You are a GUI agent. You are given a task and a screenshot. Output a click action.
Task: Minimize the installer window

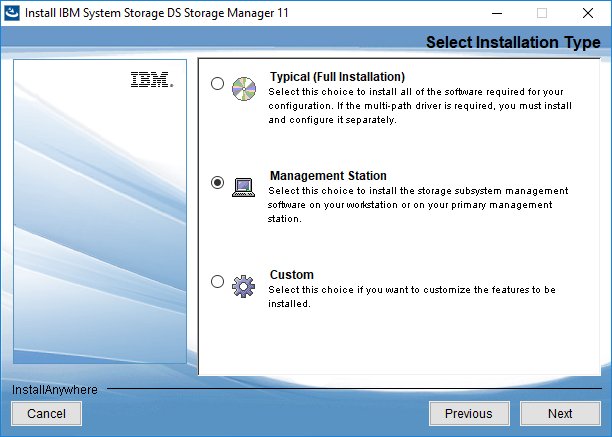click(497, 13)
